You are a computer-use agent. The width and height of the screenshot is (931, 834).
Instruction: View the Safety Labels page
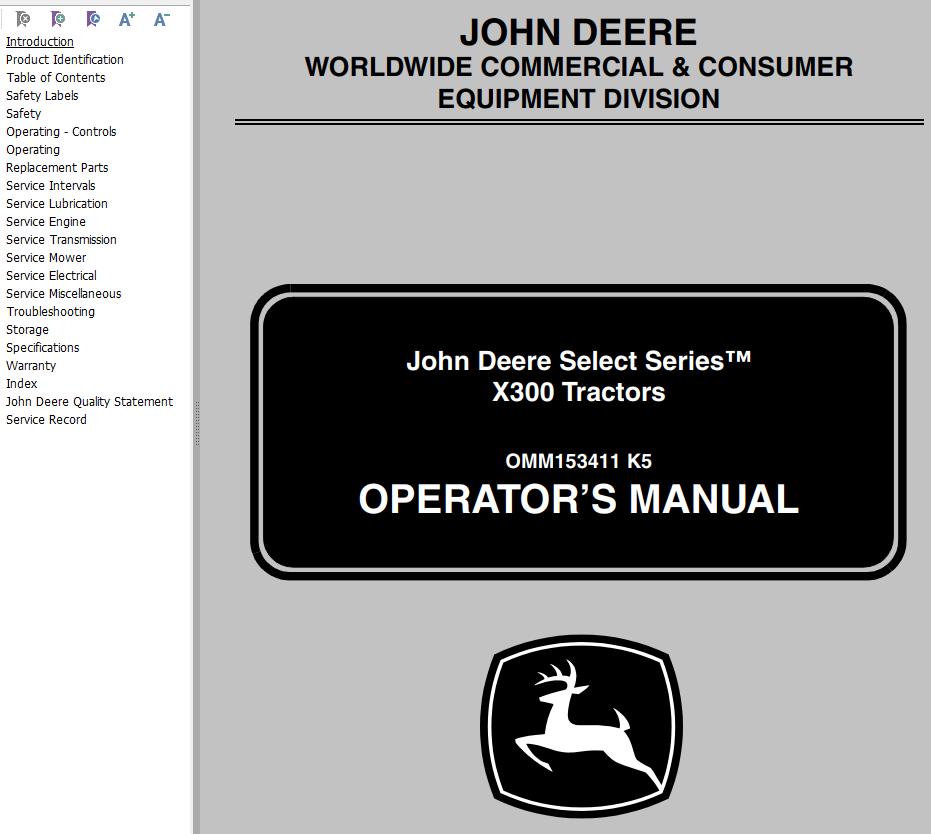point(42,95)
